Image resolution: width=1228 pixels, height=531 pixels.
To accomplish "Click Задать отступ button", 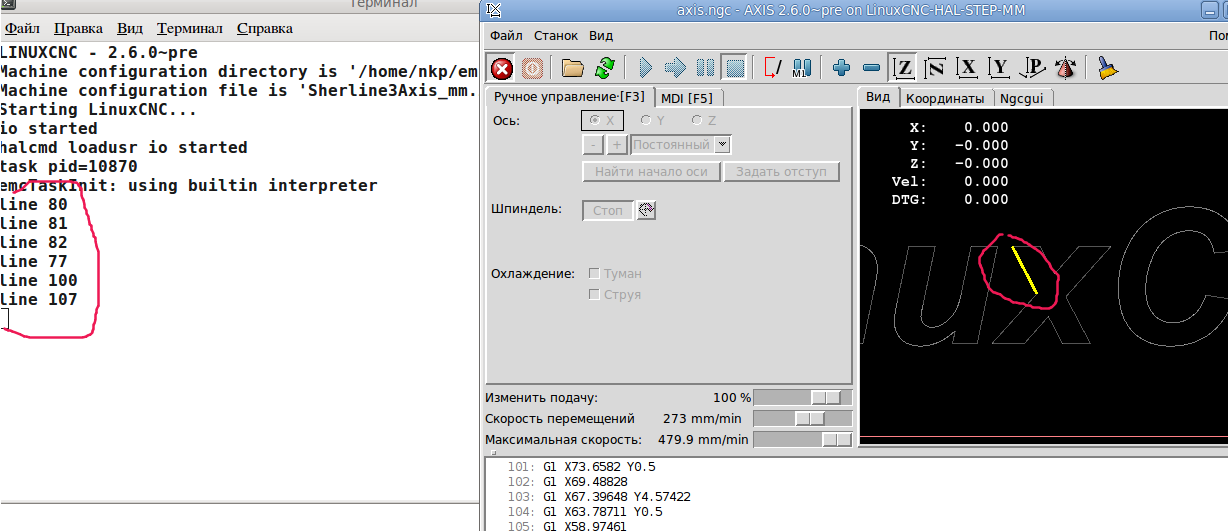I will [x=781, y=171].
